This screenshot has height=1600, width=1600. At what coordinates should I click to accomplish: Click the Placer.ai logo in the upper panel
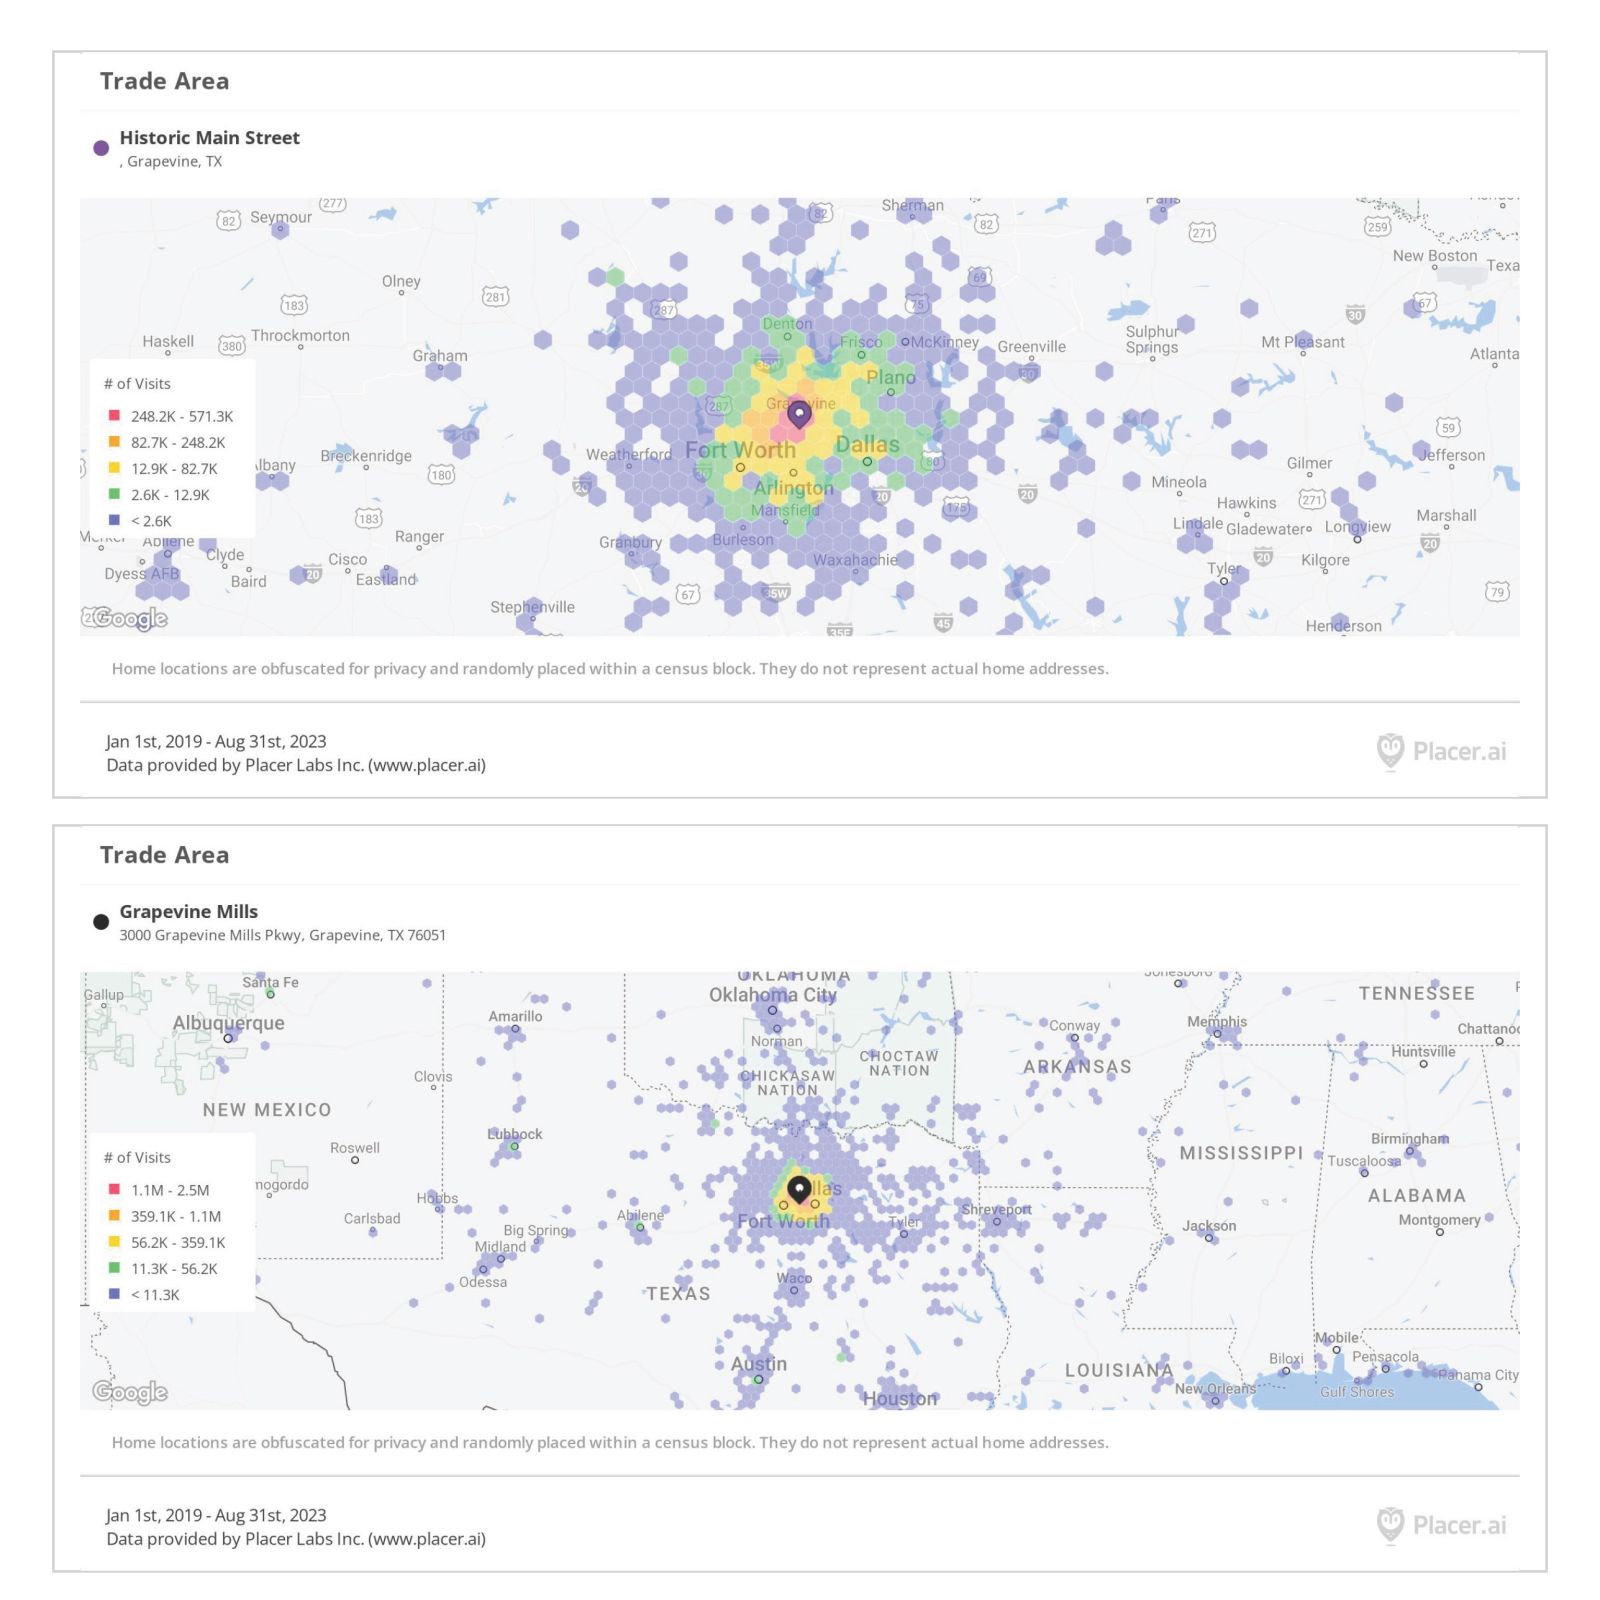(x=1441, y=751)
